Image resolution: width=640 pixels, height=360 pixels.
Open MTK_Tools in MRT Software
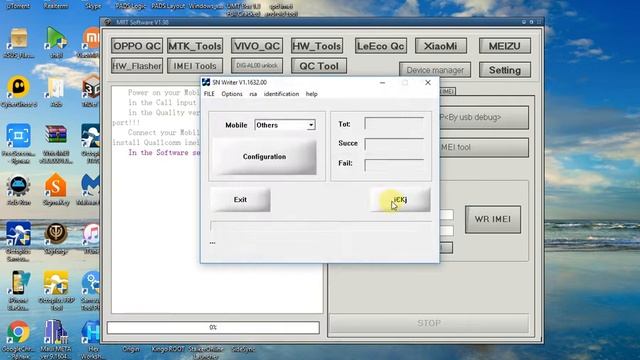click(x=195, y=46)
